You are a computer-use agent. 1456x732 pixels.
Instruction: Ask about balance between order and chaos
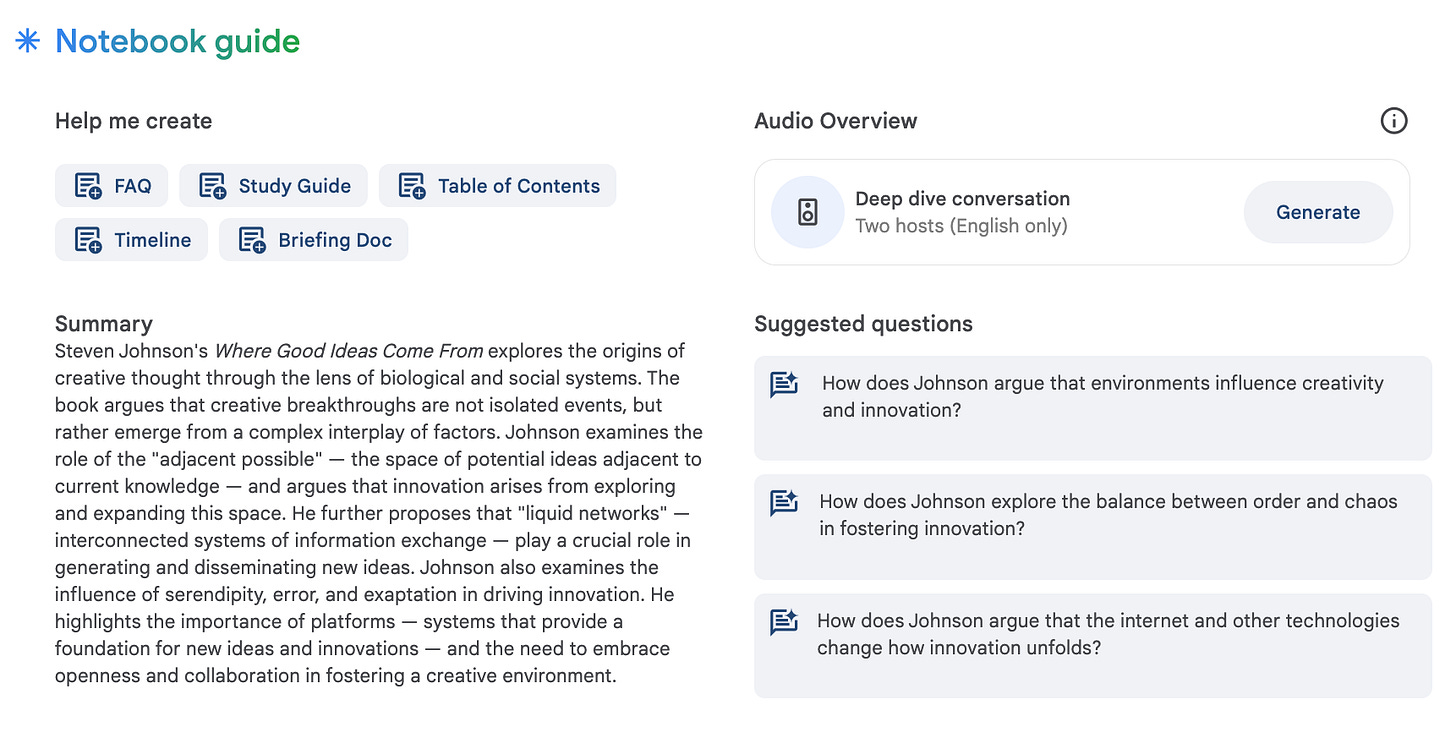[x=1093, y=527]
